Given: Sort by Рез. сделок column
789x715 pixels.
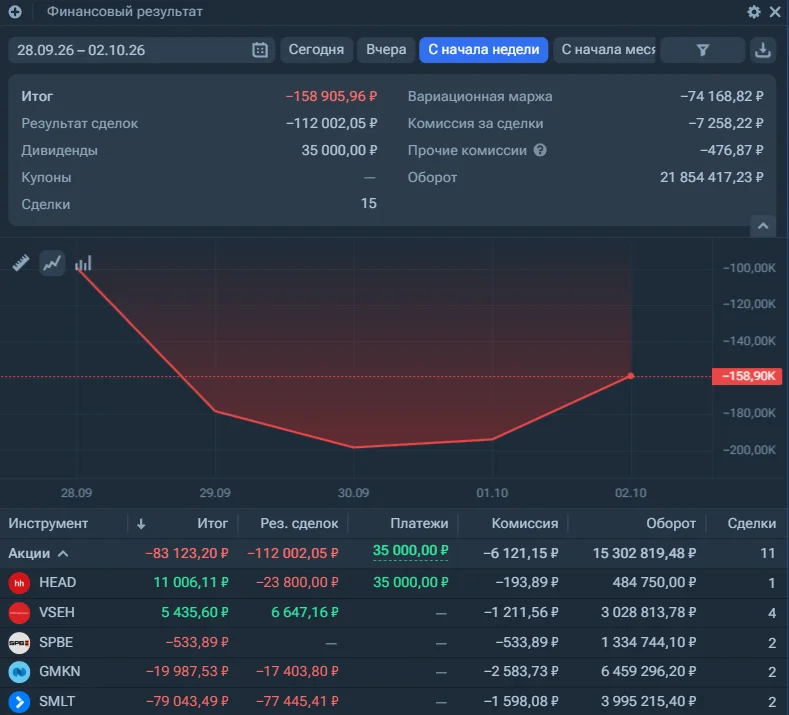Looking at the screenshot, I should coord(299,524).
